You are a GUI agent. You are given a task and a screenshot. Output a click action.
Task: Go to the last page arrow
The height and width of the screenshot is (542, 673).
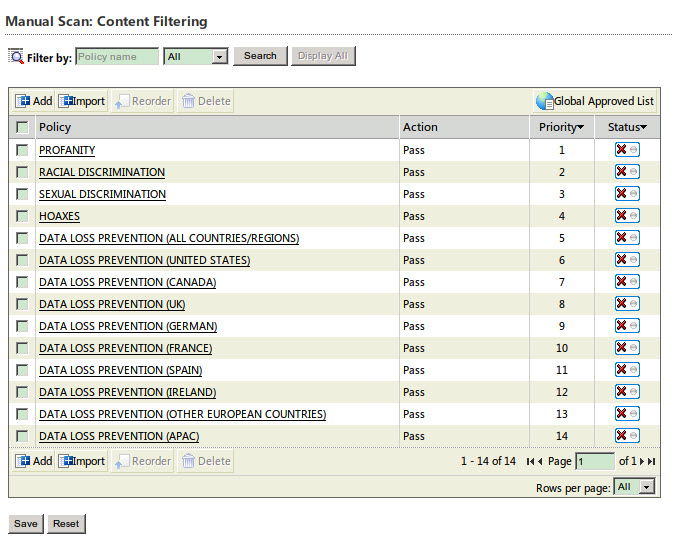pyautogui.click(x=652, y=461)
